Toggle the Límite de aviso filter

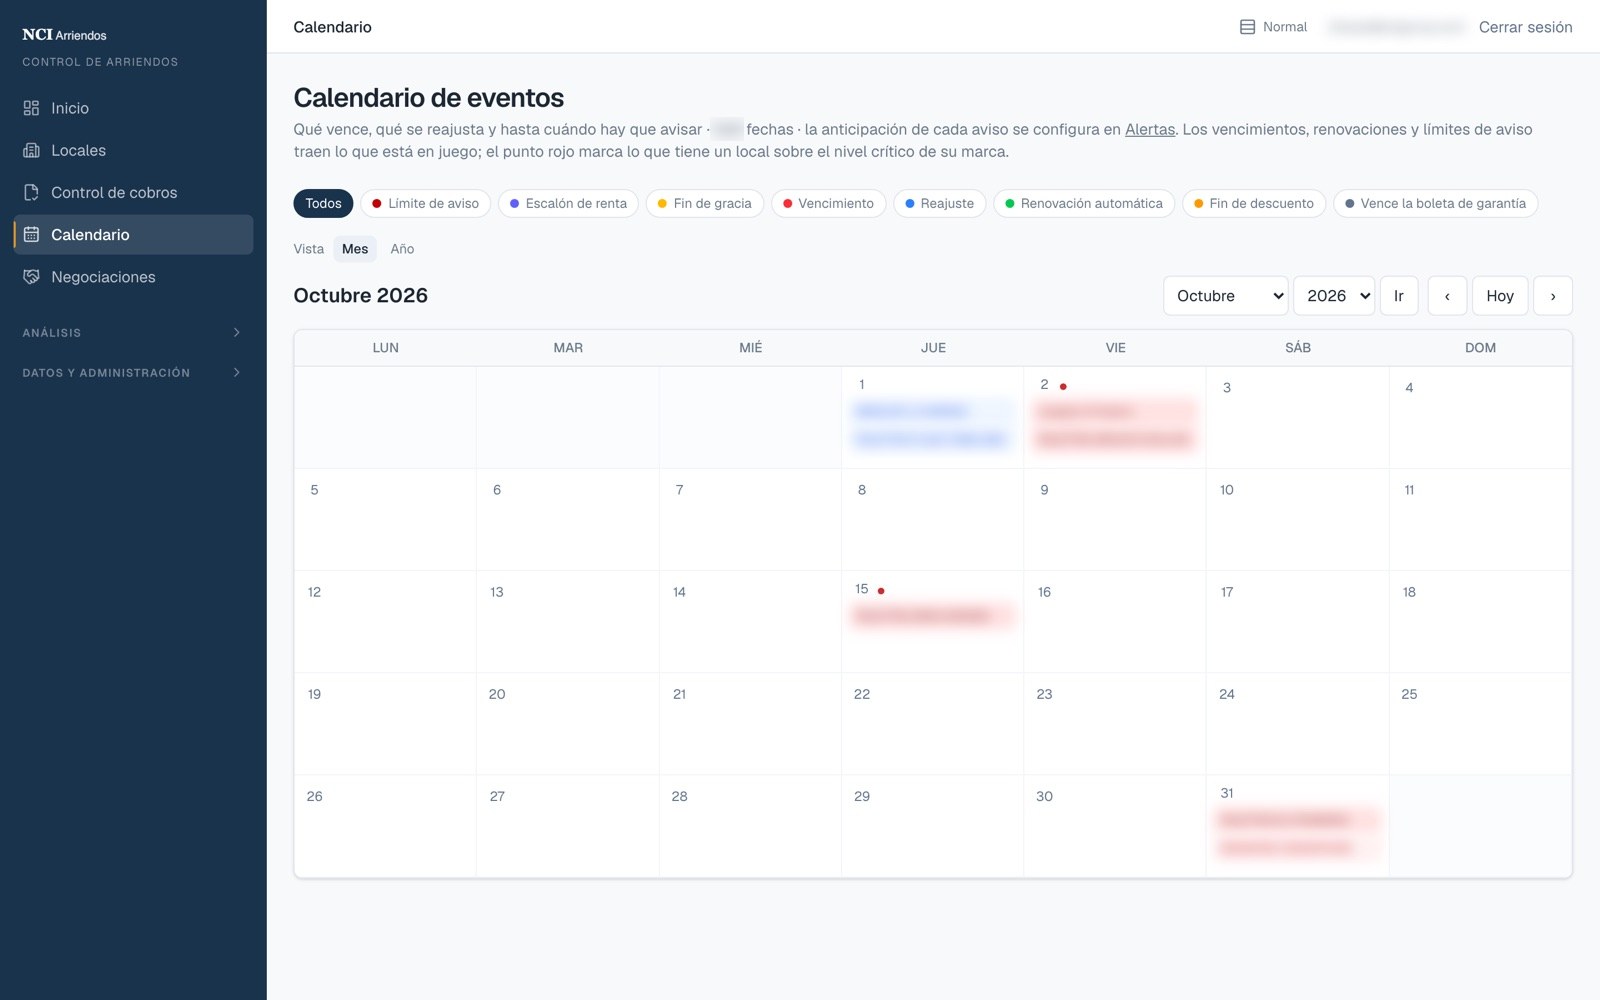point(425,203)
